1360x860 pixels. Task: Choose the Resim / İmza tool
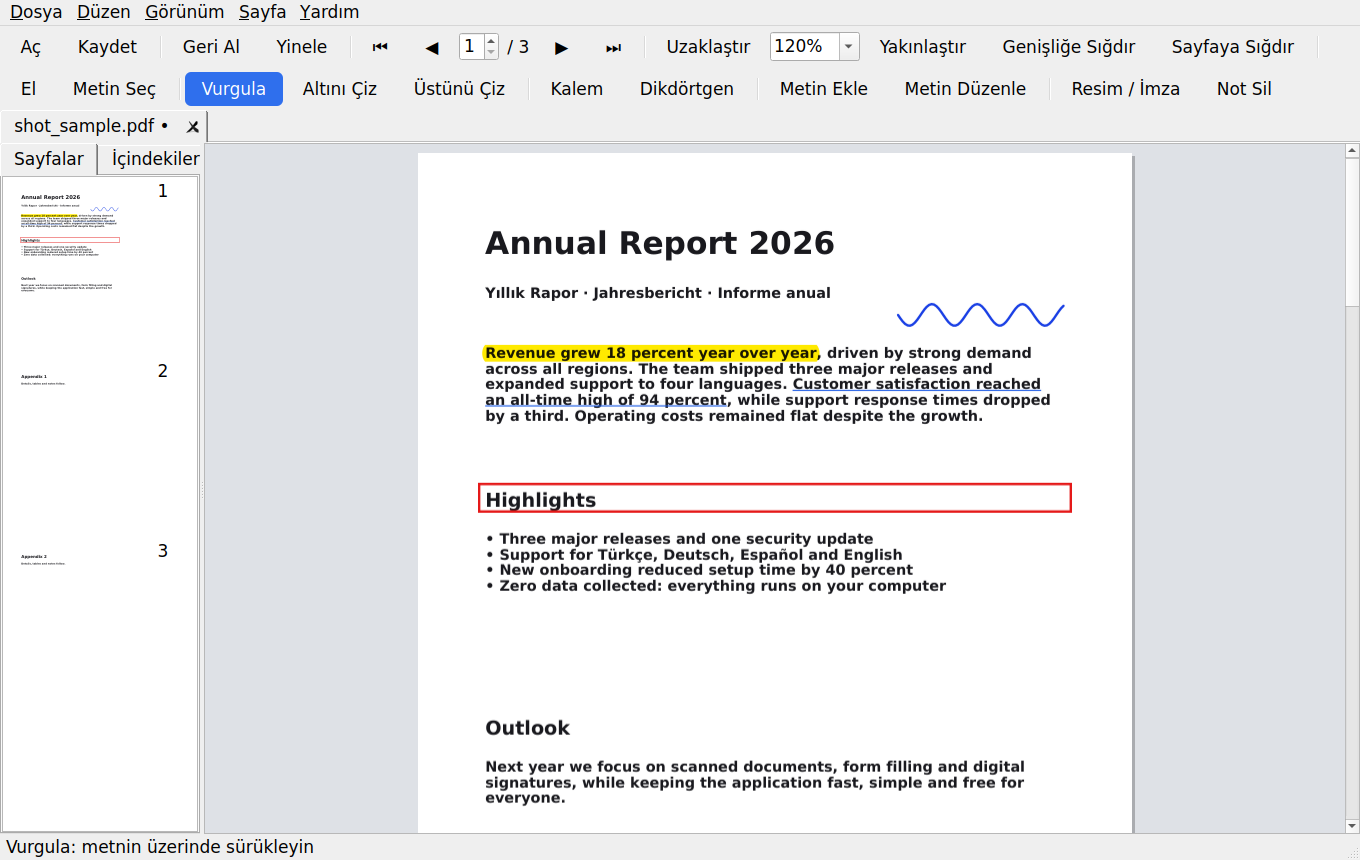pyautogui.click(x=1126, y=89)
